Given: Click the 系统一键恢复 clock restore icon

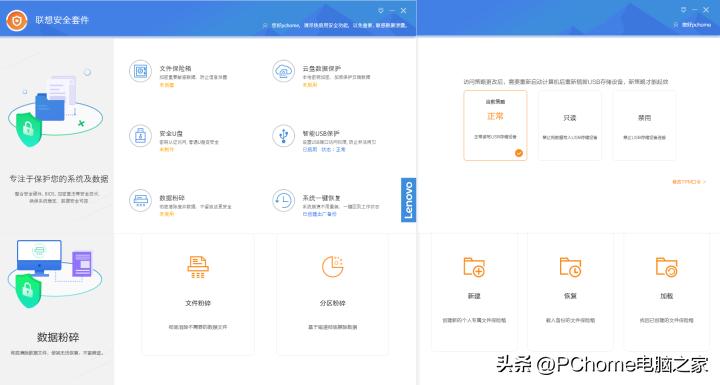Looking at the screenshot, I should pyautogui.click(x=283, y=201).
